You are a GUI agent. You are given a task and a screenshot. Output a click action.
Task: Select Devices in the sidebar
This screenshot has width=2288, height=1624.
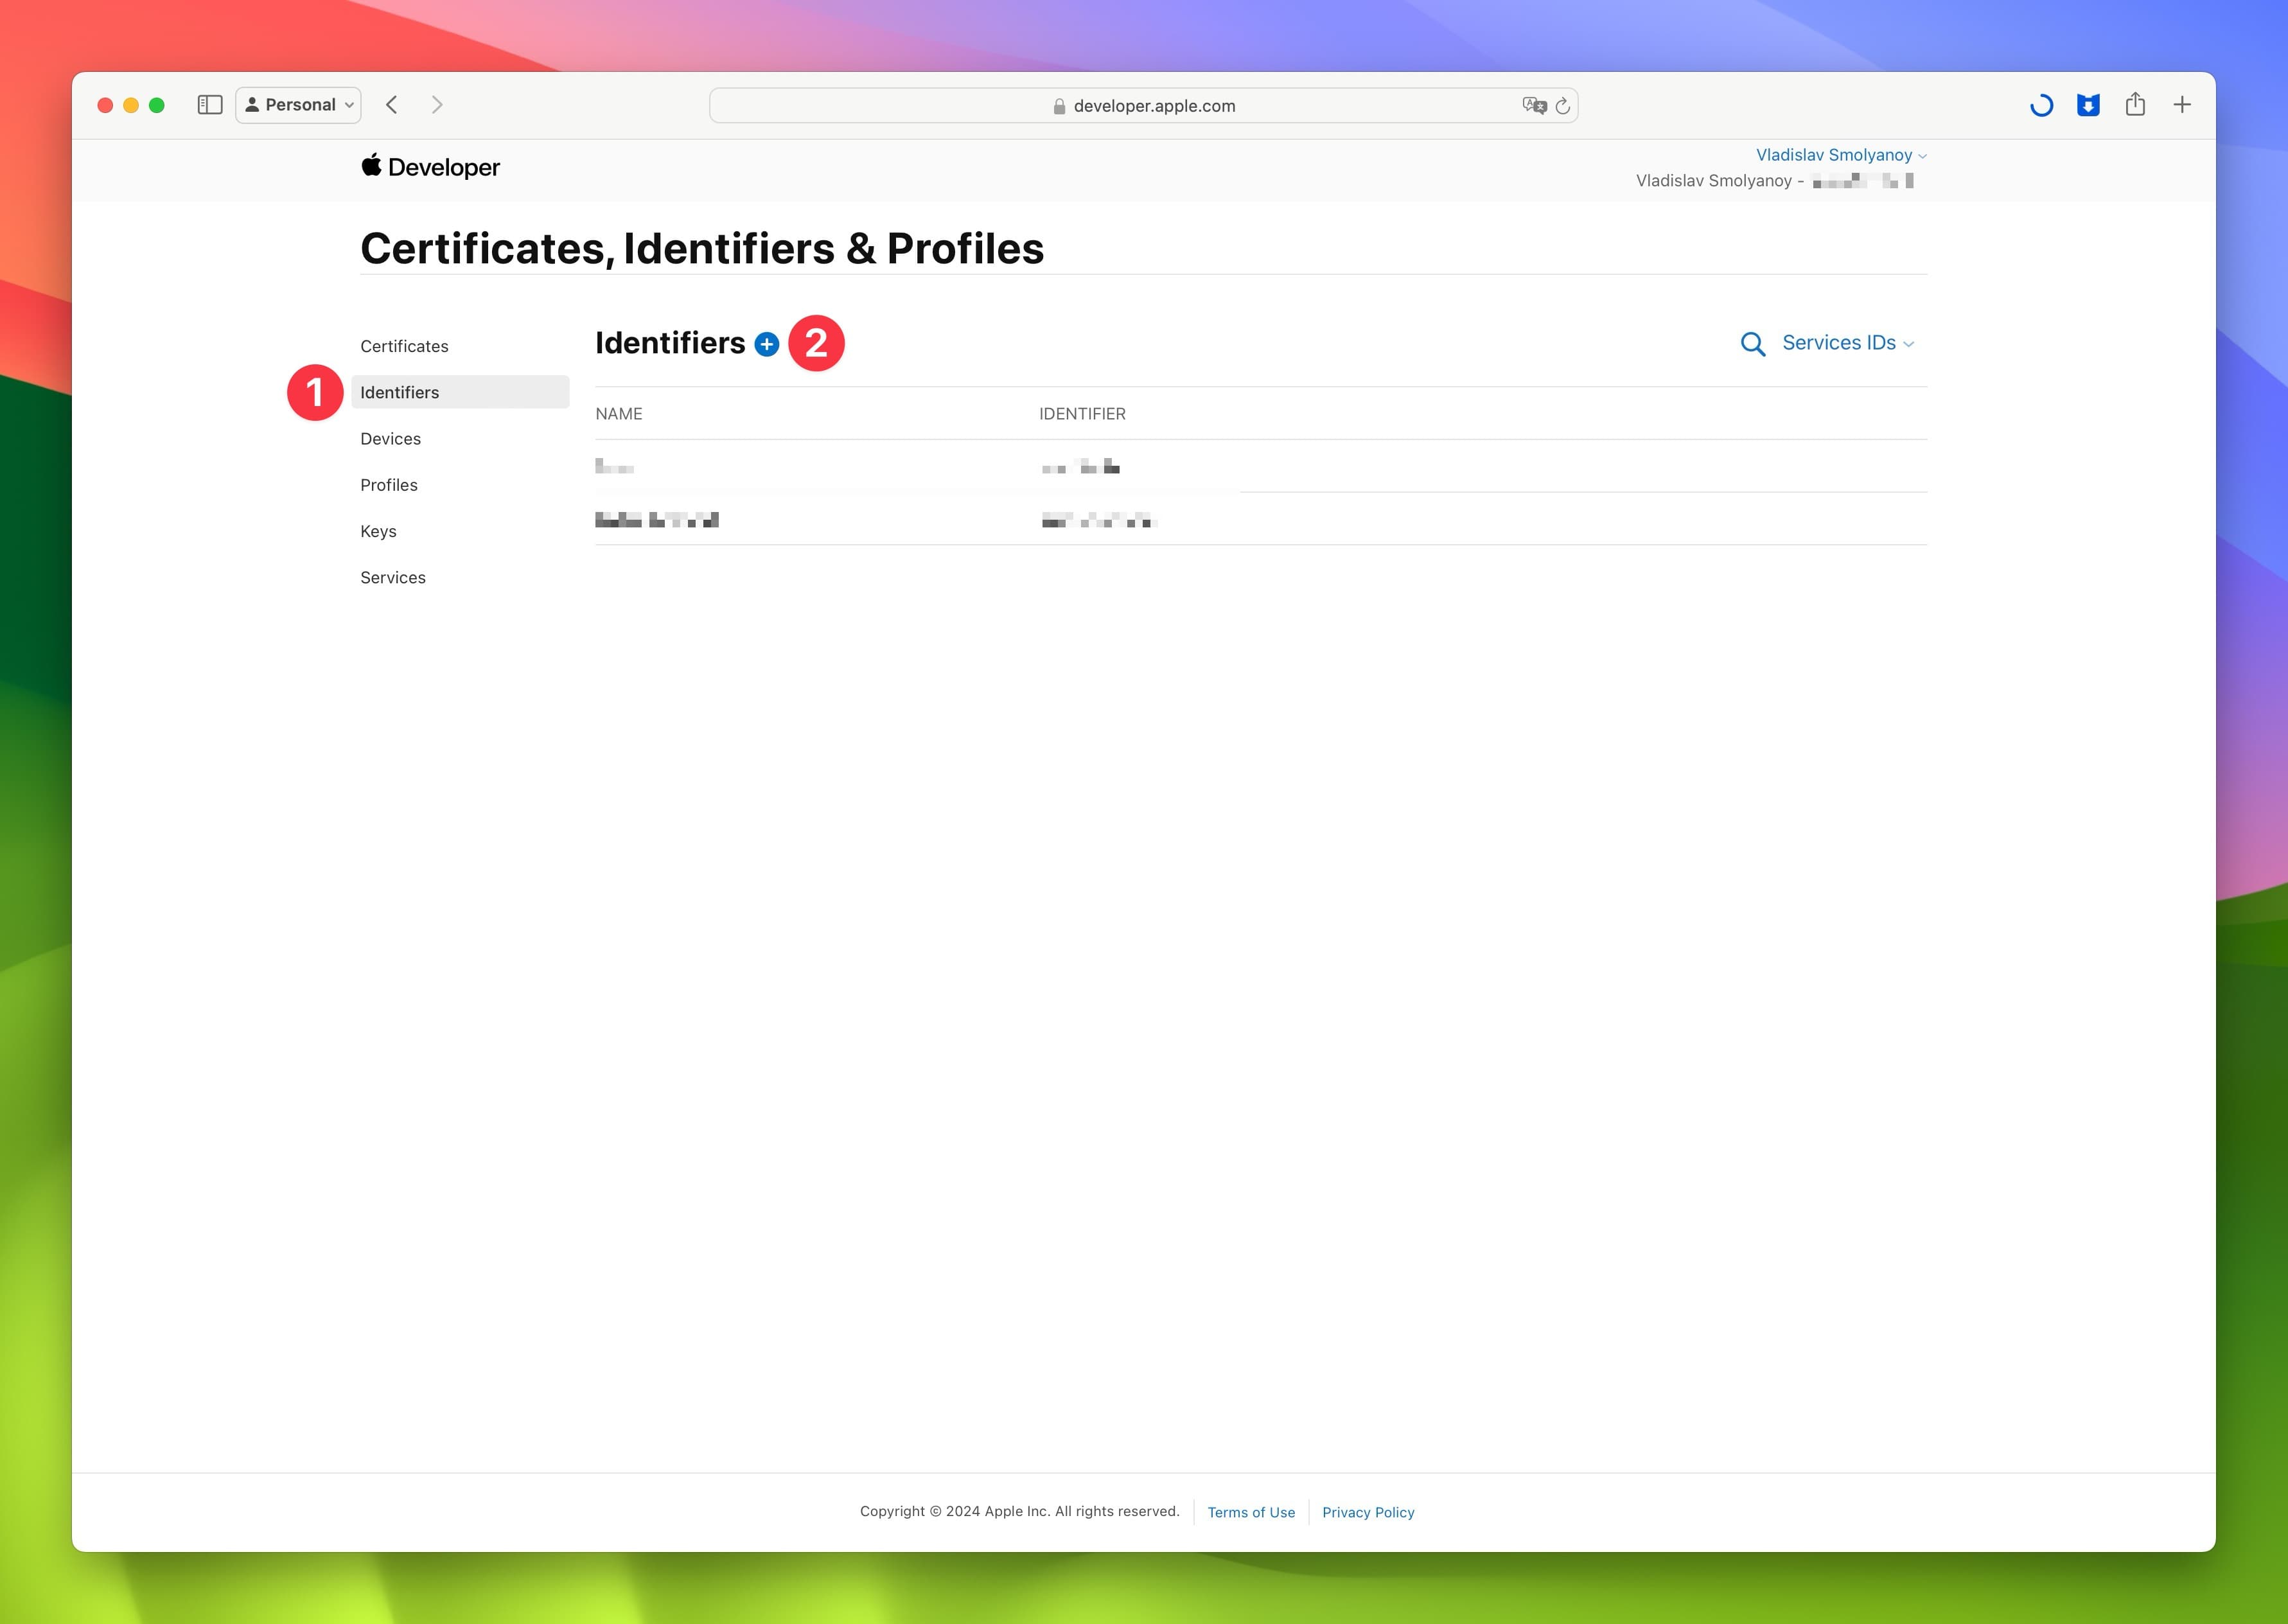tap(390, 439)
